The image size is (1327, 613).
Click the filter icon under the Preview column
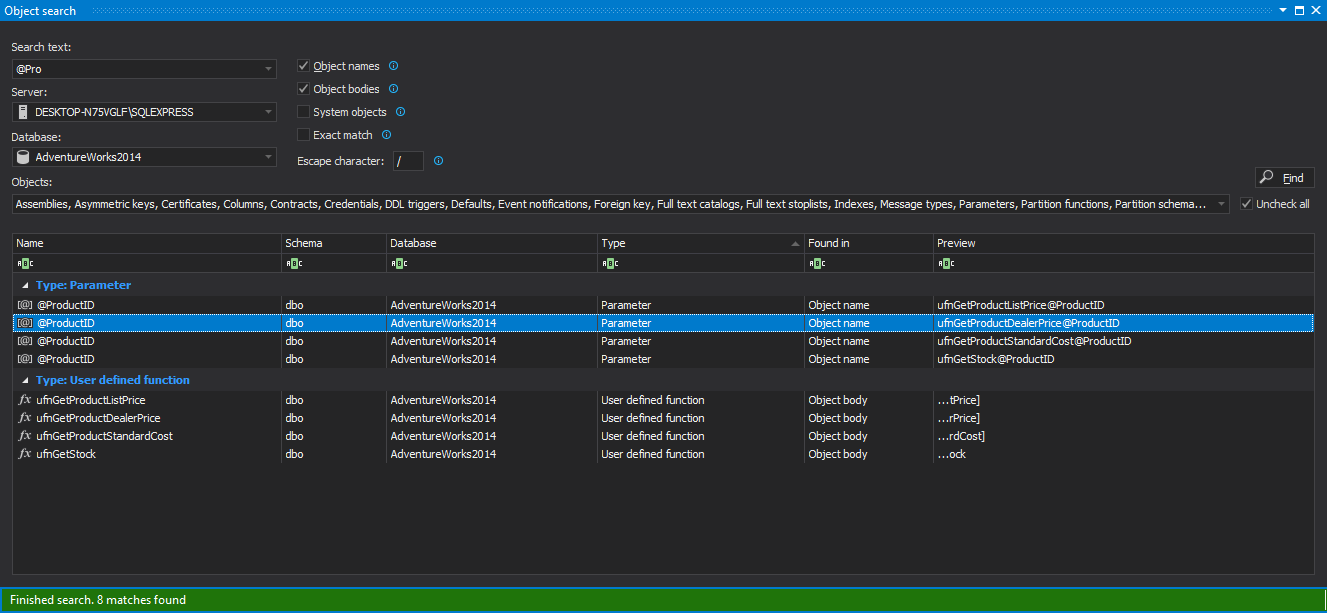(944, 263)
